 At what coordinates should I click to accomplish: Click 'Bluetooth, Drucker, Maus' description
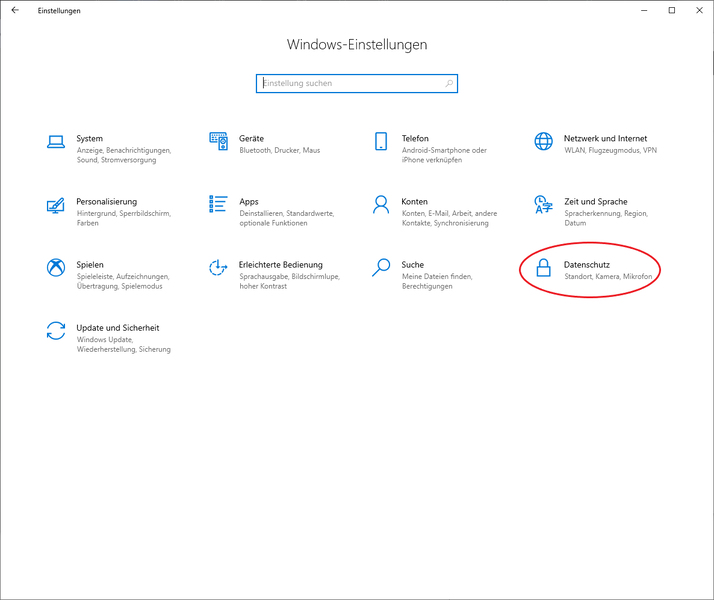280,150
